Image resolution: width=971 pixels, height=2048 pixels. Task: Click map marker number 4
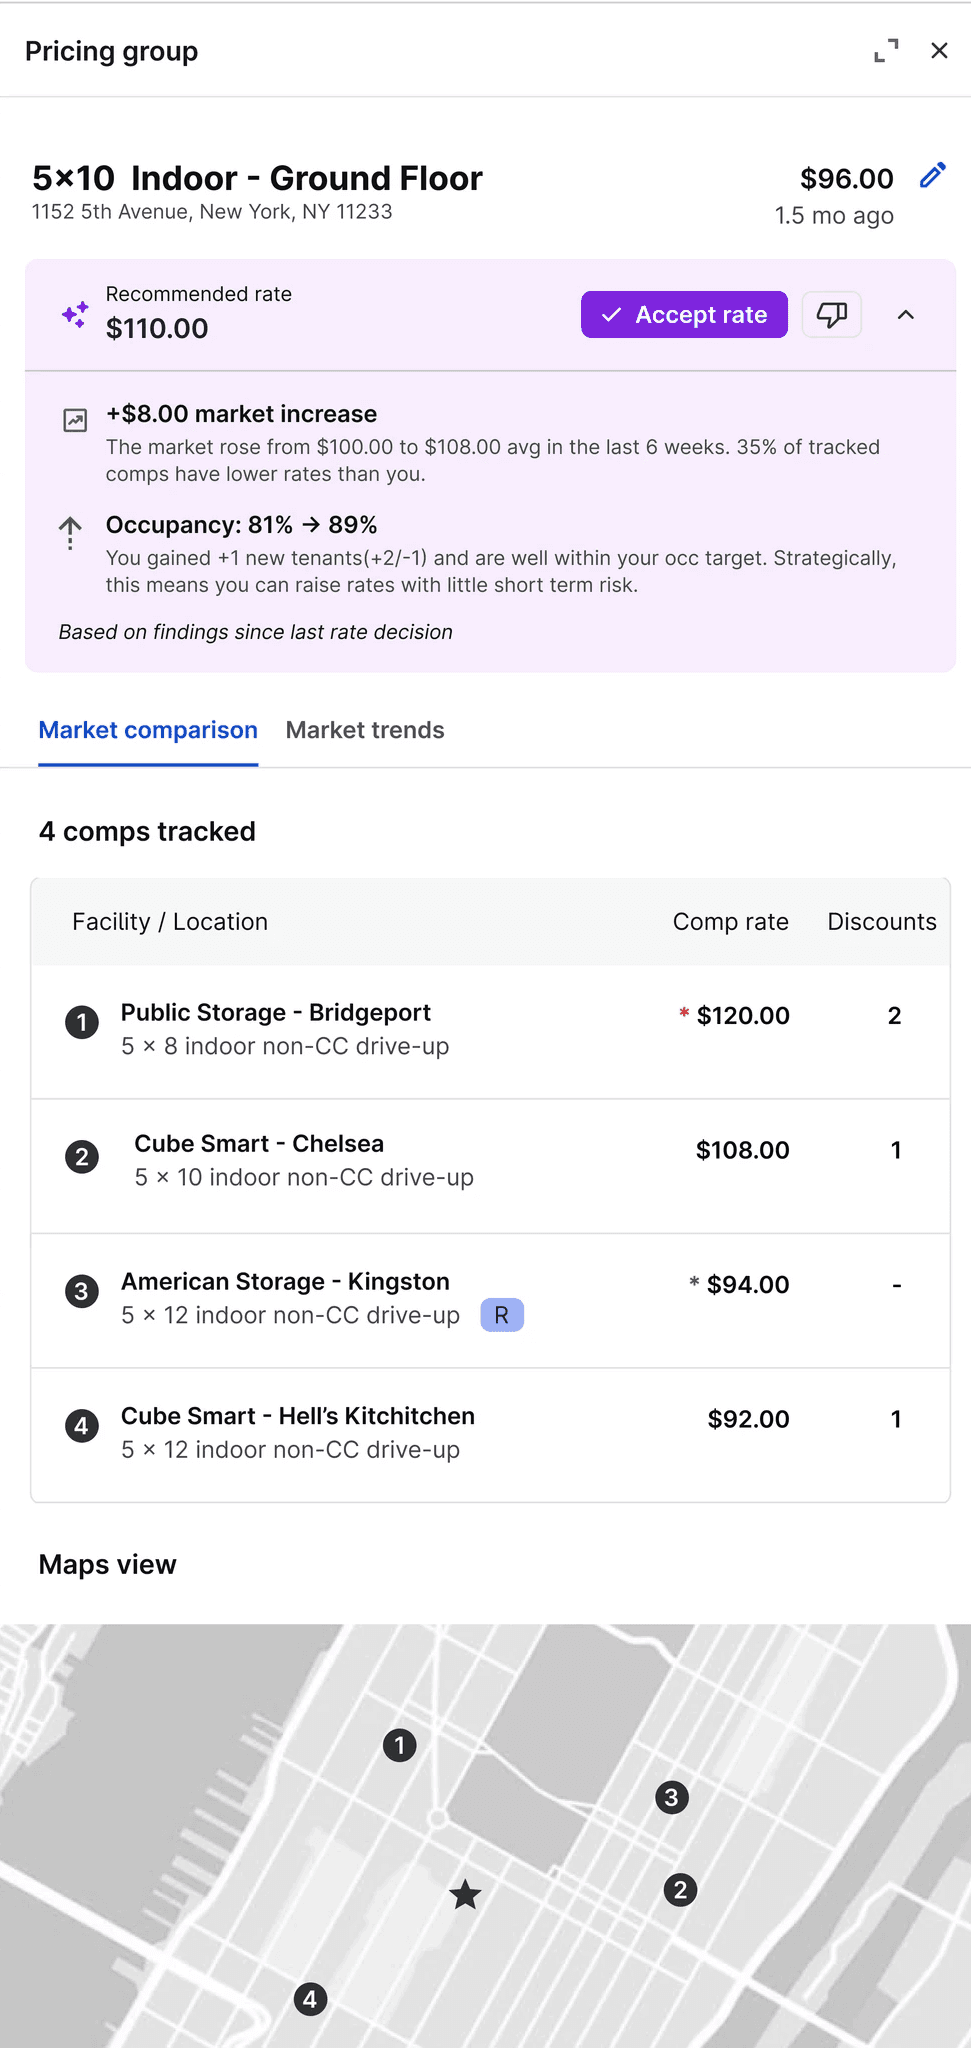310,1999
